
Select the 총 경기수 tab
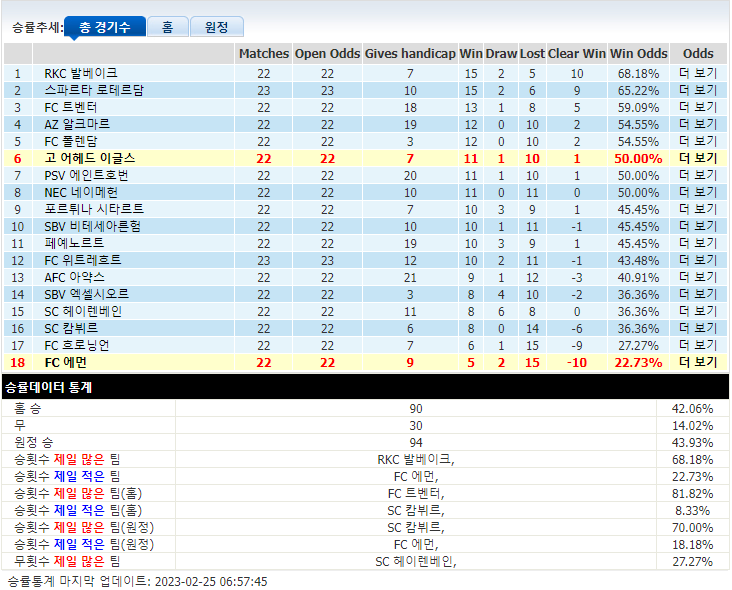click(105, 27)
